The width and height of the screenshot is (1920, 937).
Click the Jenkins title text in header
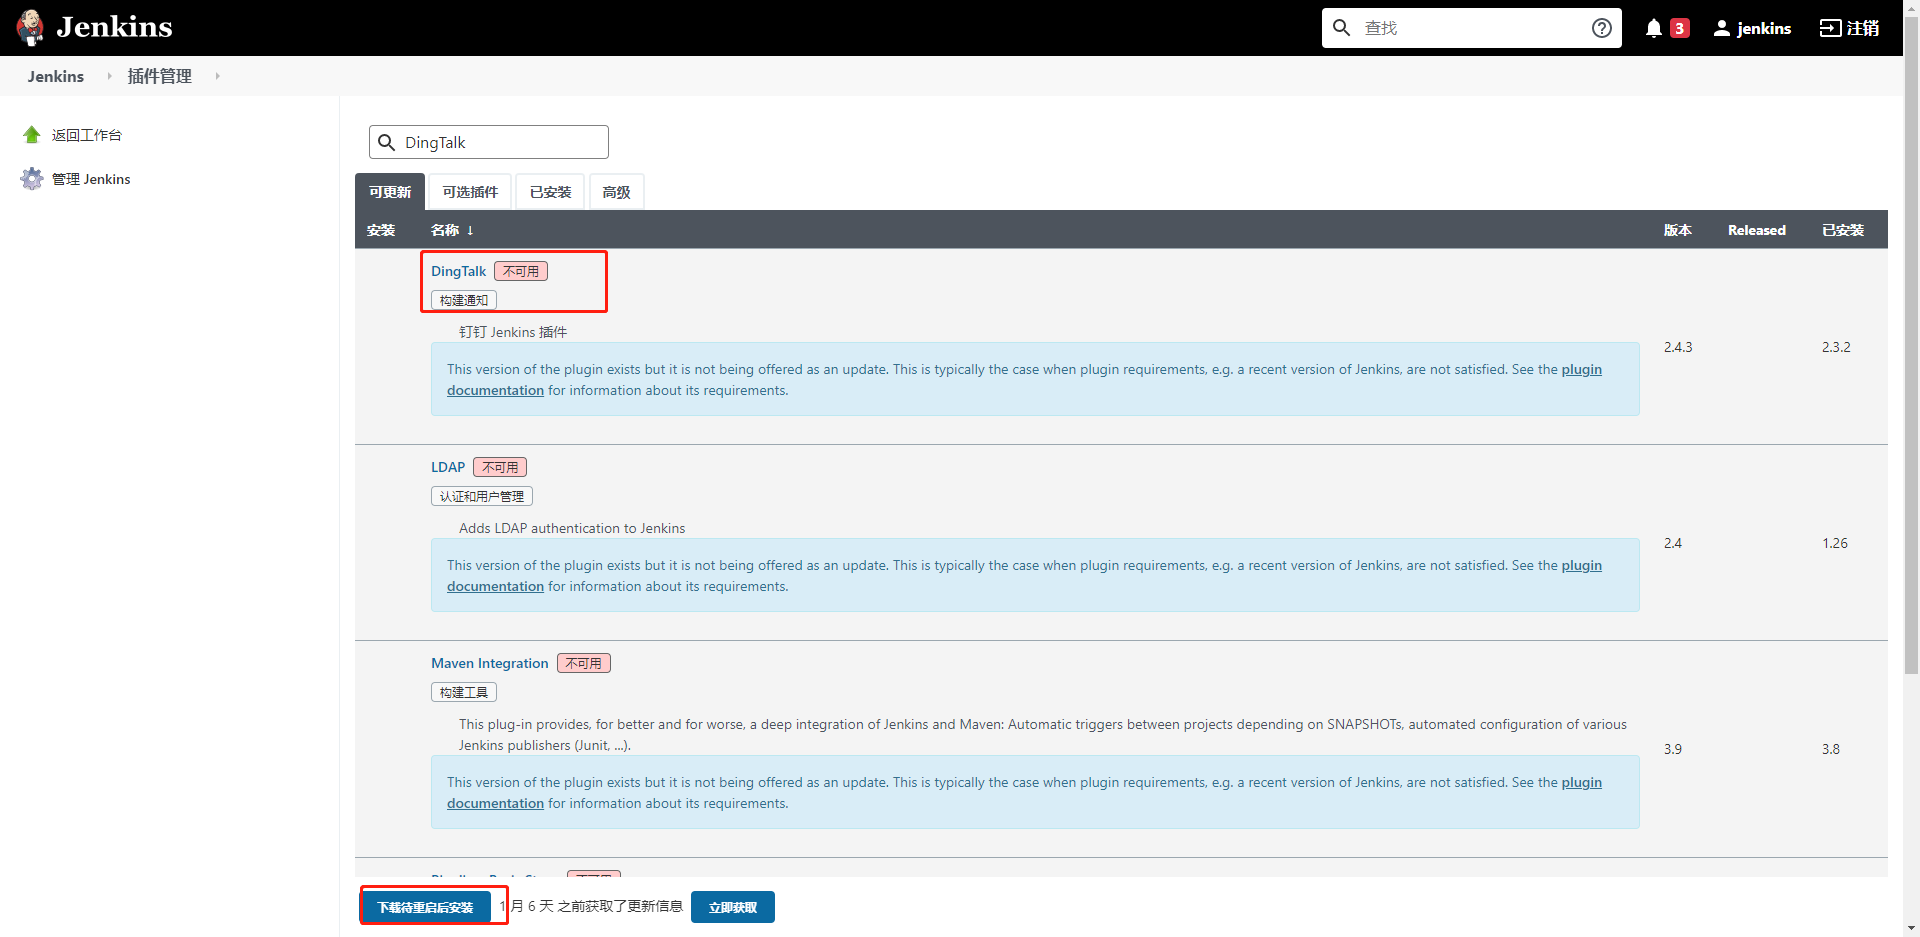[x=114, y=27]
